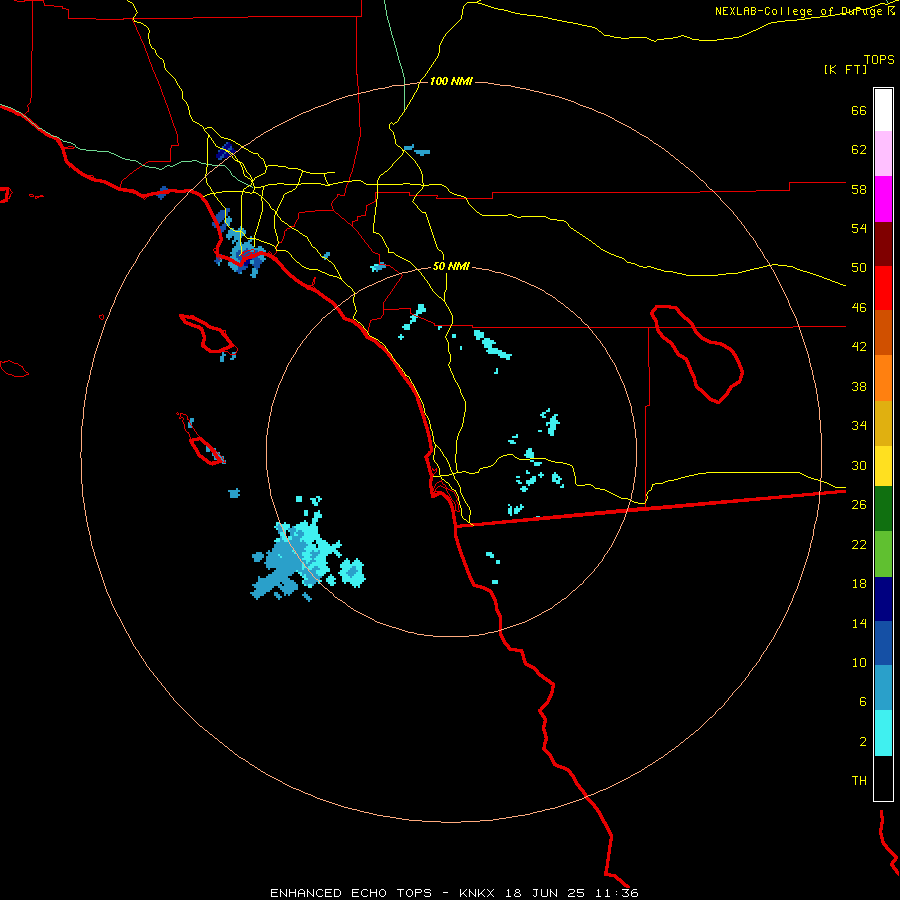
Task: Click the cyan 10 kft legend swatch
Action: (x=883, y=733)
